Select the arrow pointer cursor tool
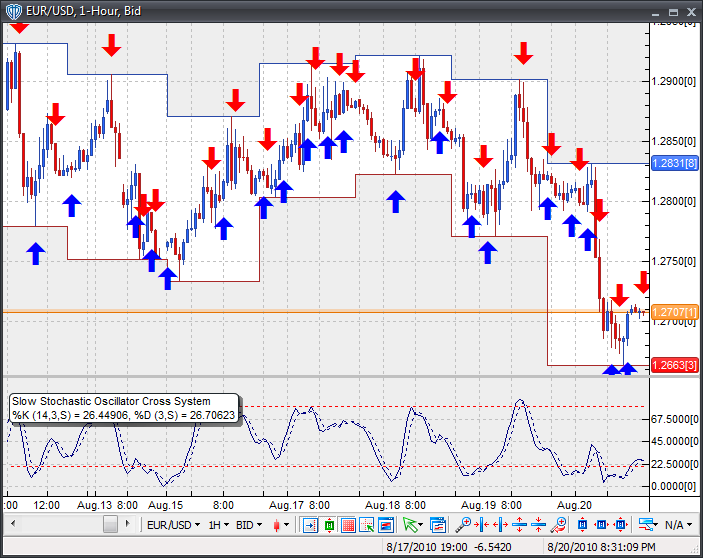 (409, 524)
